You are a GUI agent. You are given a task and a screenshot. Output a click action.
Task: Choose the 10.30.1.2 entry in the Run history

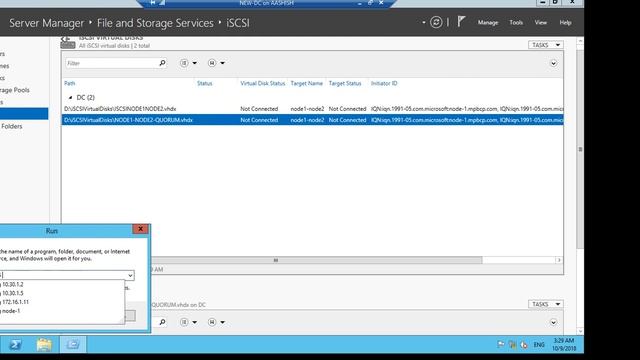pyautogui.click(x=62, y=284)
